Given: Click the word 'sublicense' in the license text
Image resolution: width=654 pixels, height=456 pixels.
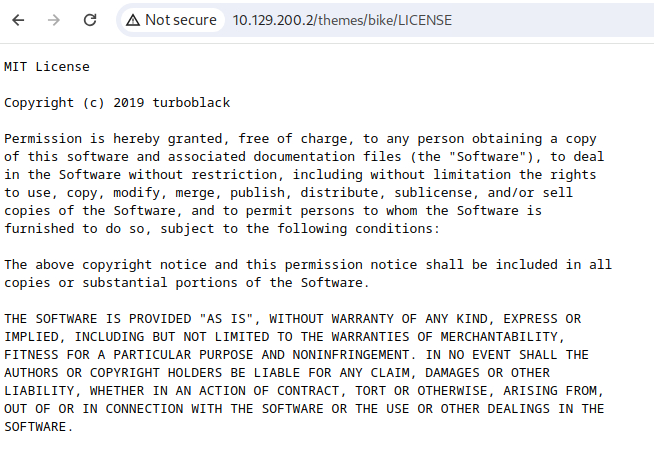Looking at the screenshot, I should 433,193.
